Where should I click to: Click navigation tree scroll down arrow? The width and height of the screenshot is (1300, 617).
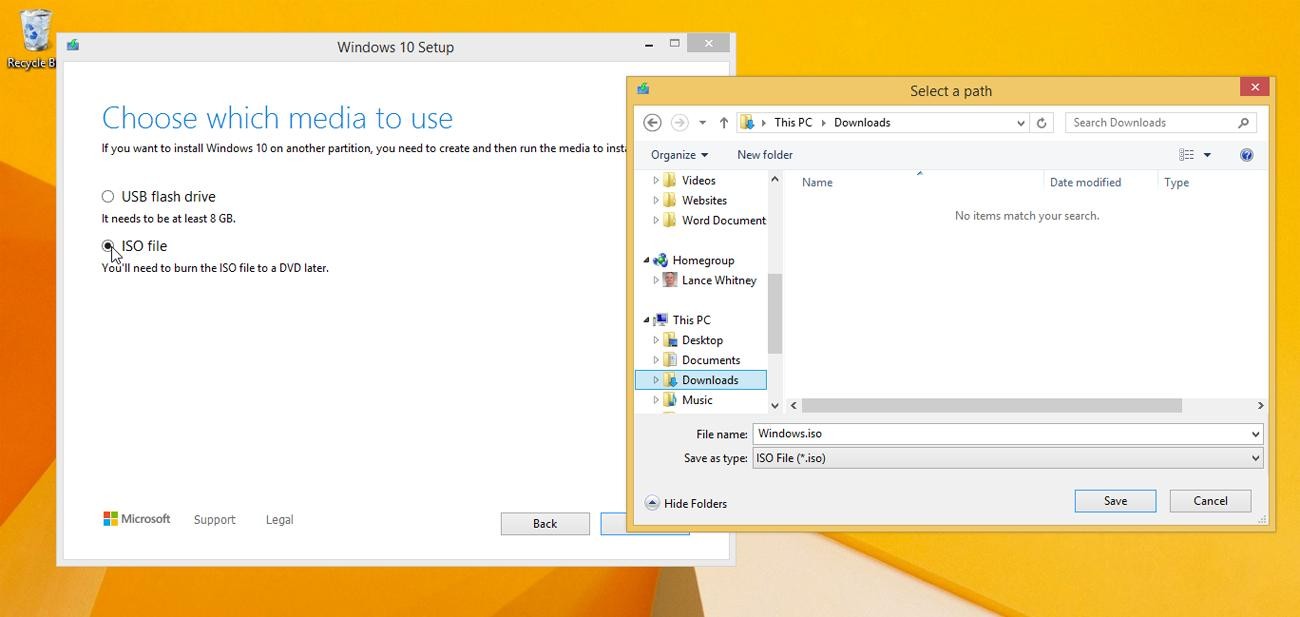click(774, 405)
